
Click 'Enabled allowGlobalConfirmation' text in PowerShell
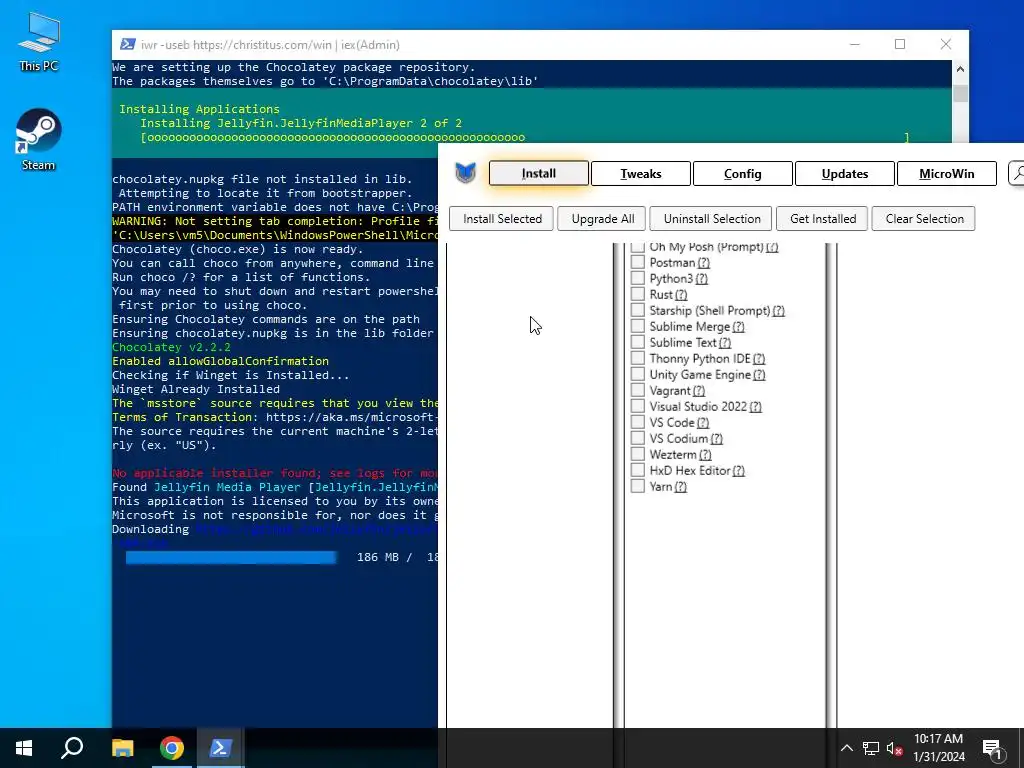click(x=220, y=361)
